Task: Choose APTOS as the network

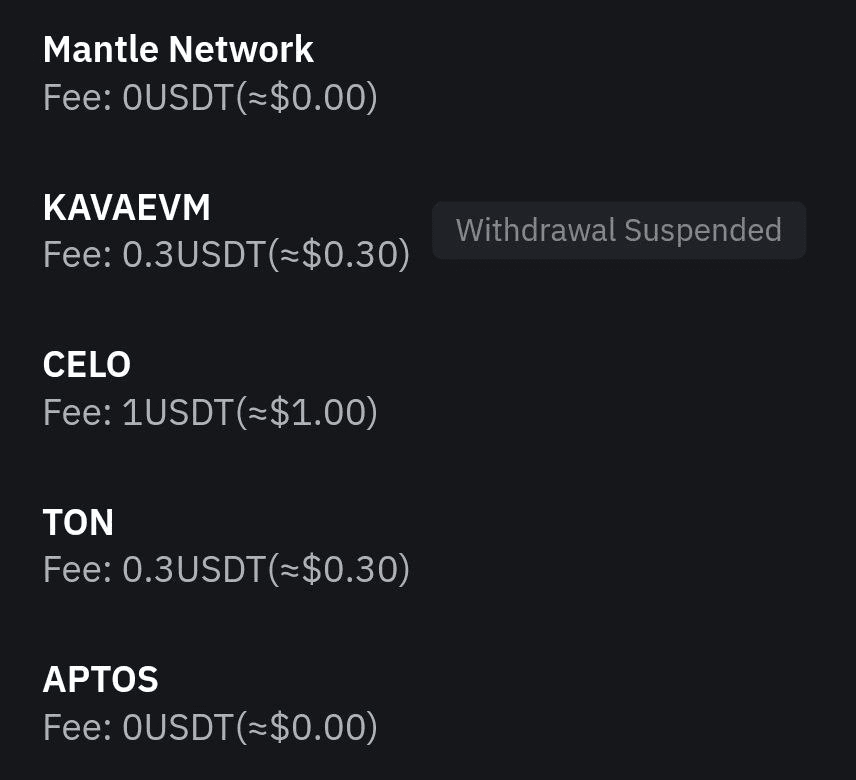Action: click(428, 702)
